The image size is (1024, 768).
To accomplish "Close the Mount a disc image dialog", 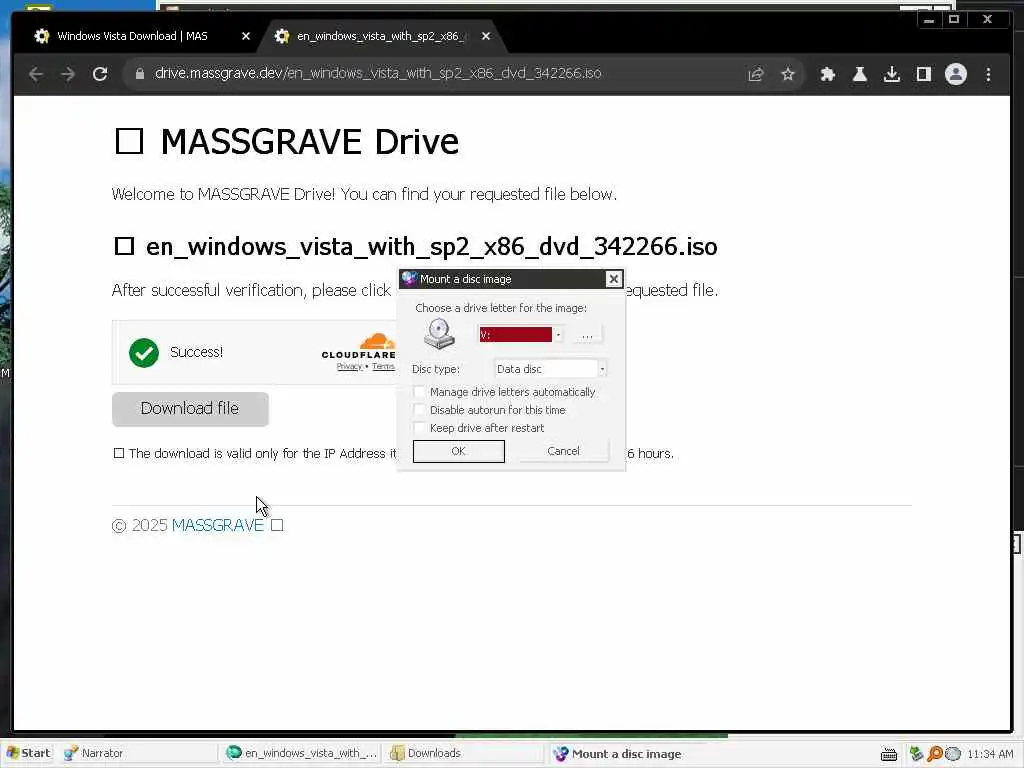I will pos(613,279).
